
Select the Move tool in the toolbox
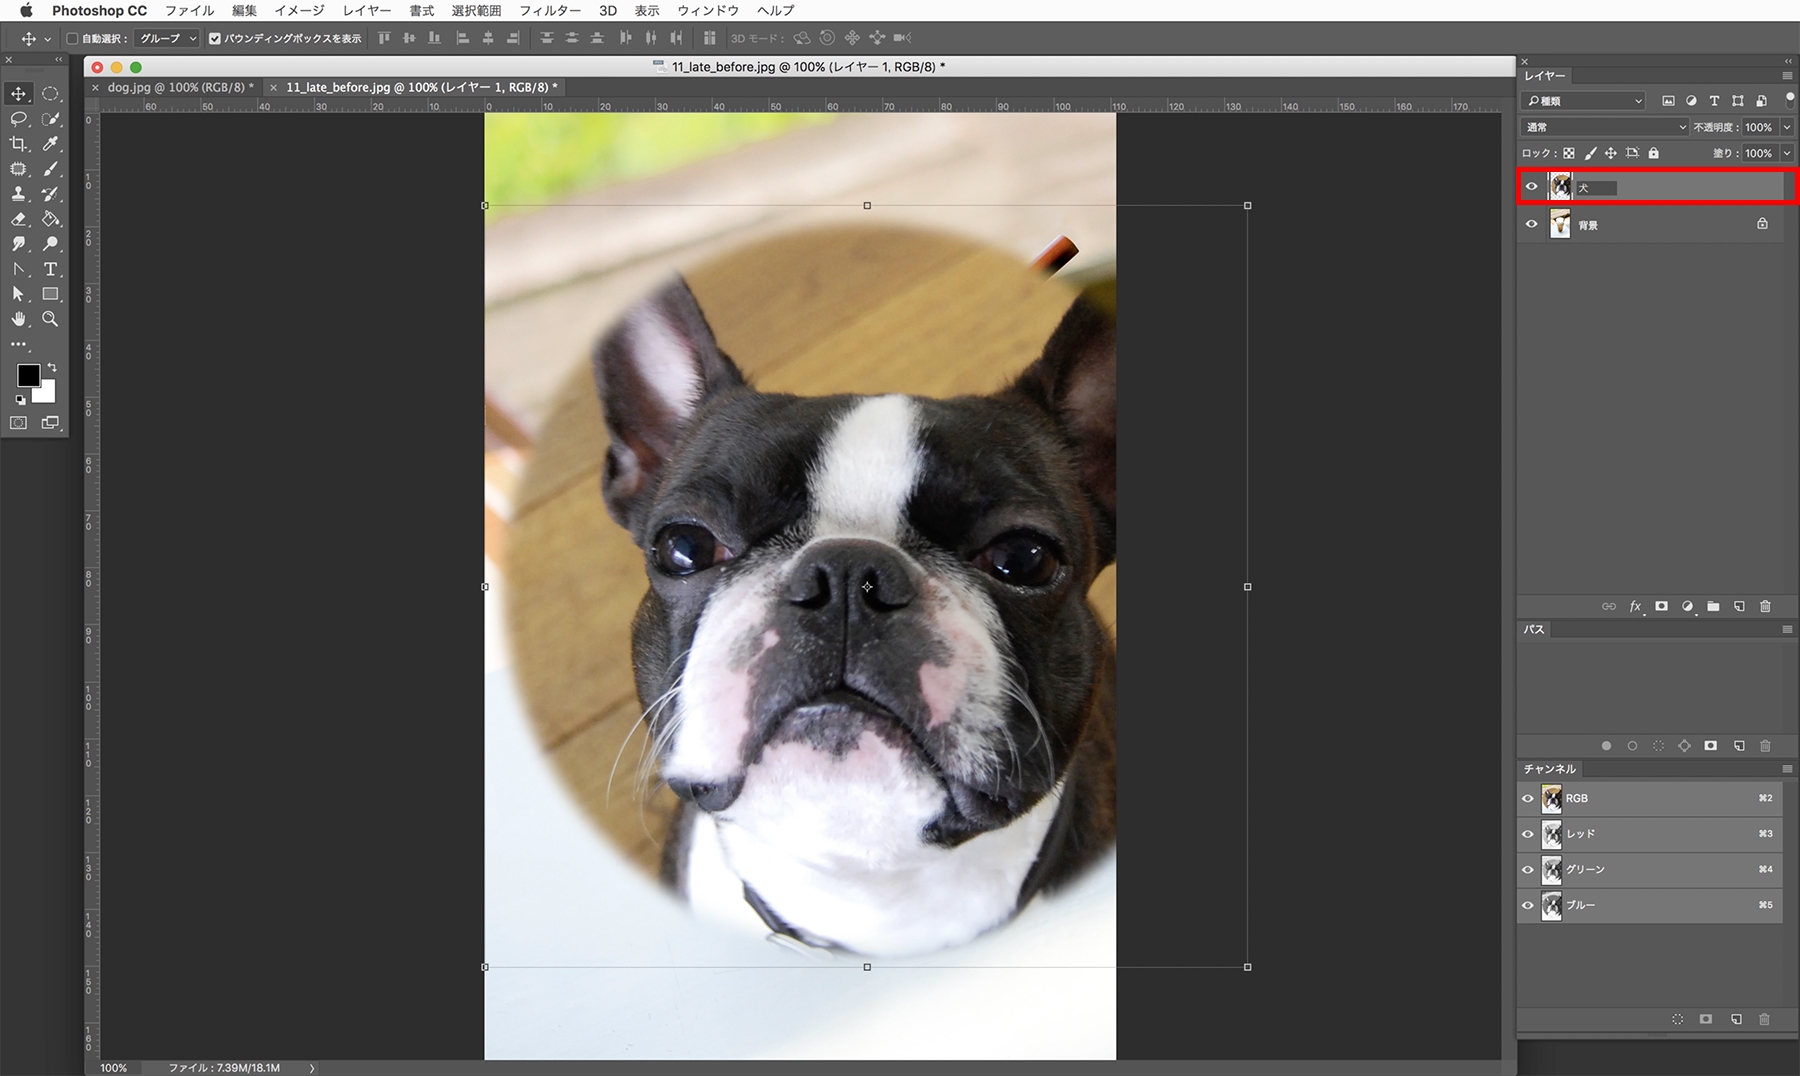19,94
